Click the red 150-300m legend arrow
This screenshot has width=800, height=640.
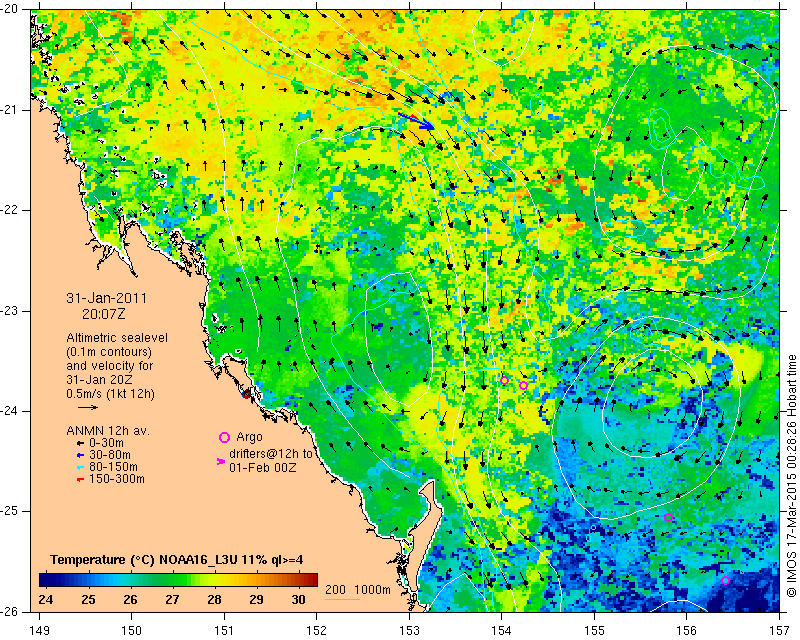[80, 479]
